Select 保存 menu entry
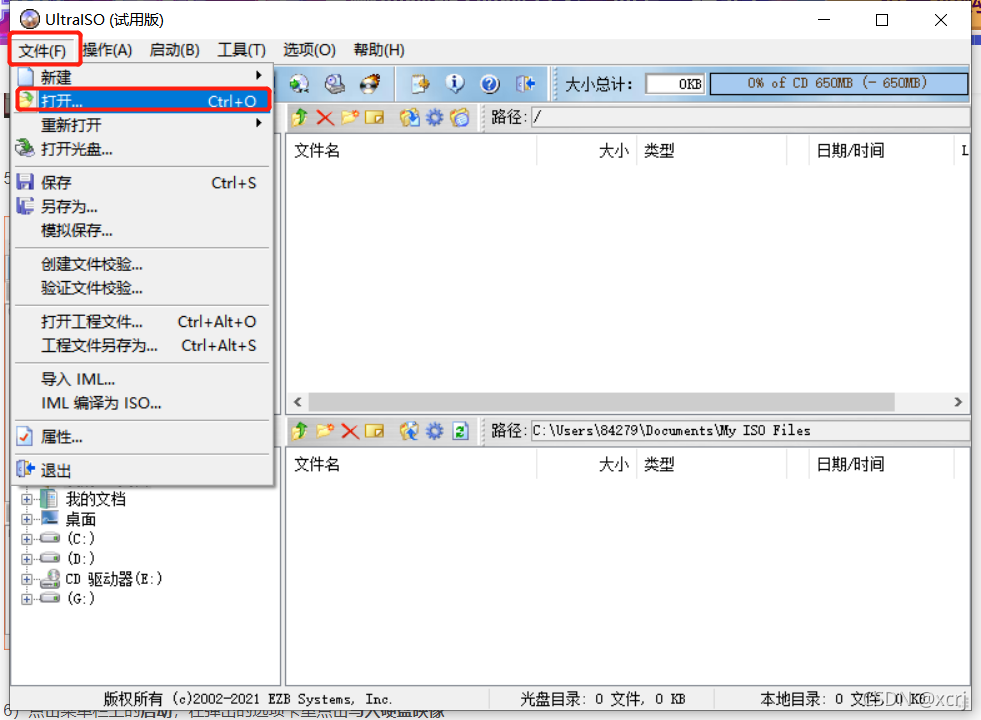Screen dimensions: 981x720 143,183
